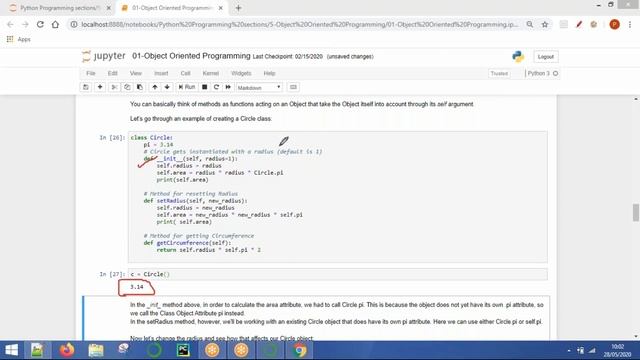Click the localhost address bar
This screenshot has width=640, height=360.
click(300, 24)
